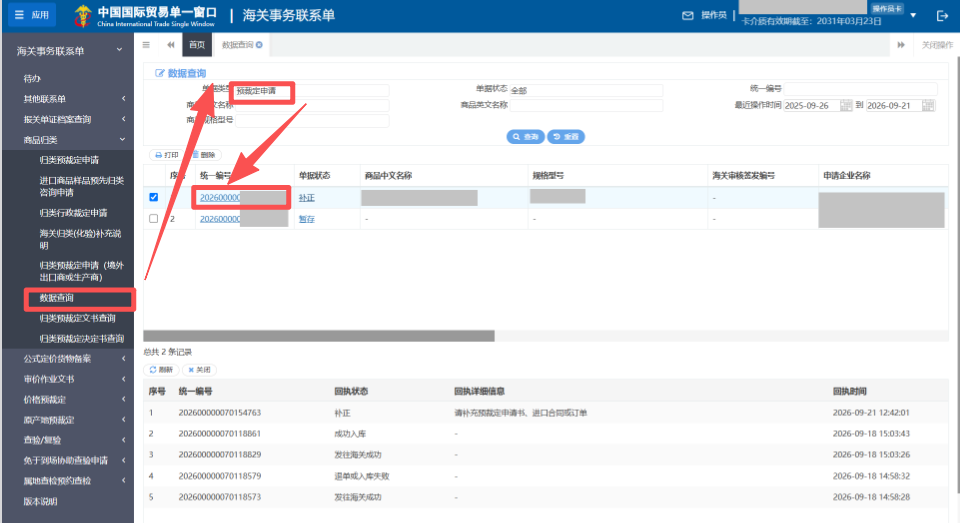Screen dimensions: 960x523
Task: Open 版本说明 in sidebar
Action: tap(40, 501)
